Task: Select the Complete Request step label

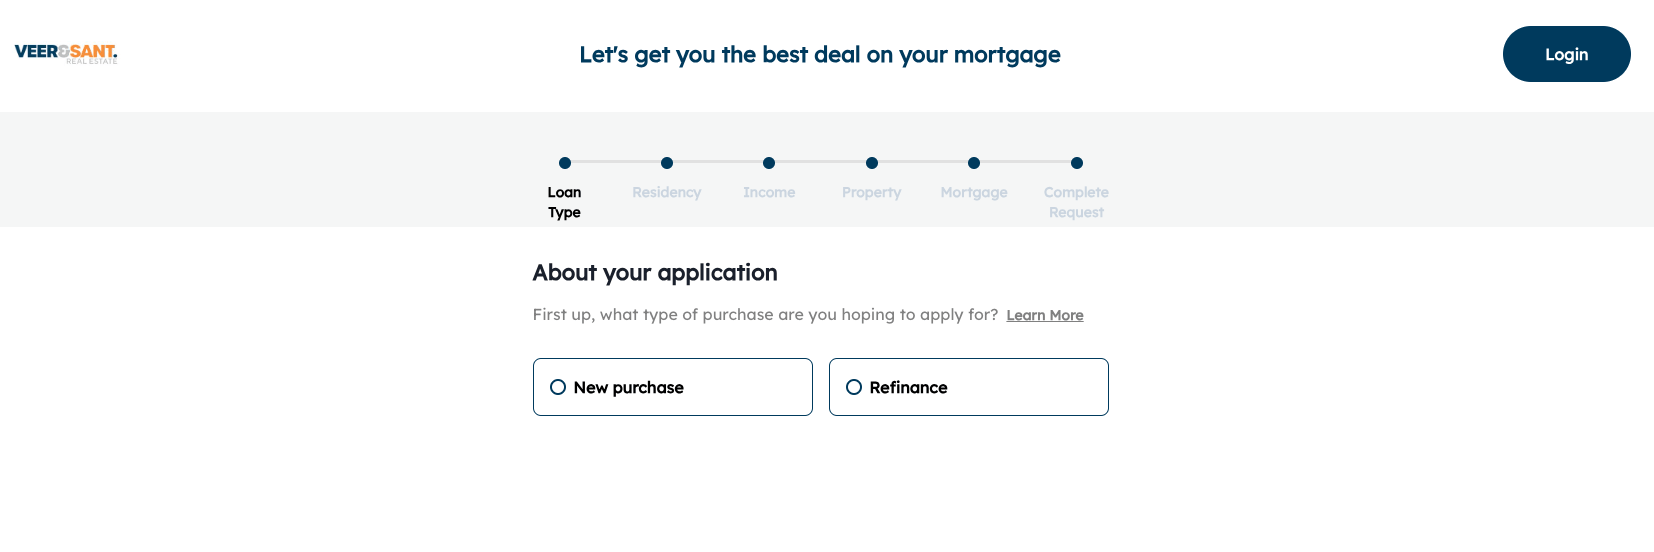Action: (x=1076, y=202)
